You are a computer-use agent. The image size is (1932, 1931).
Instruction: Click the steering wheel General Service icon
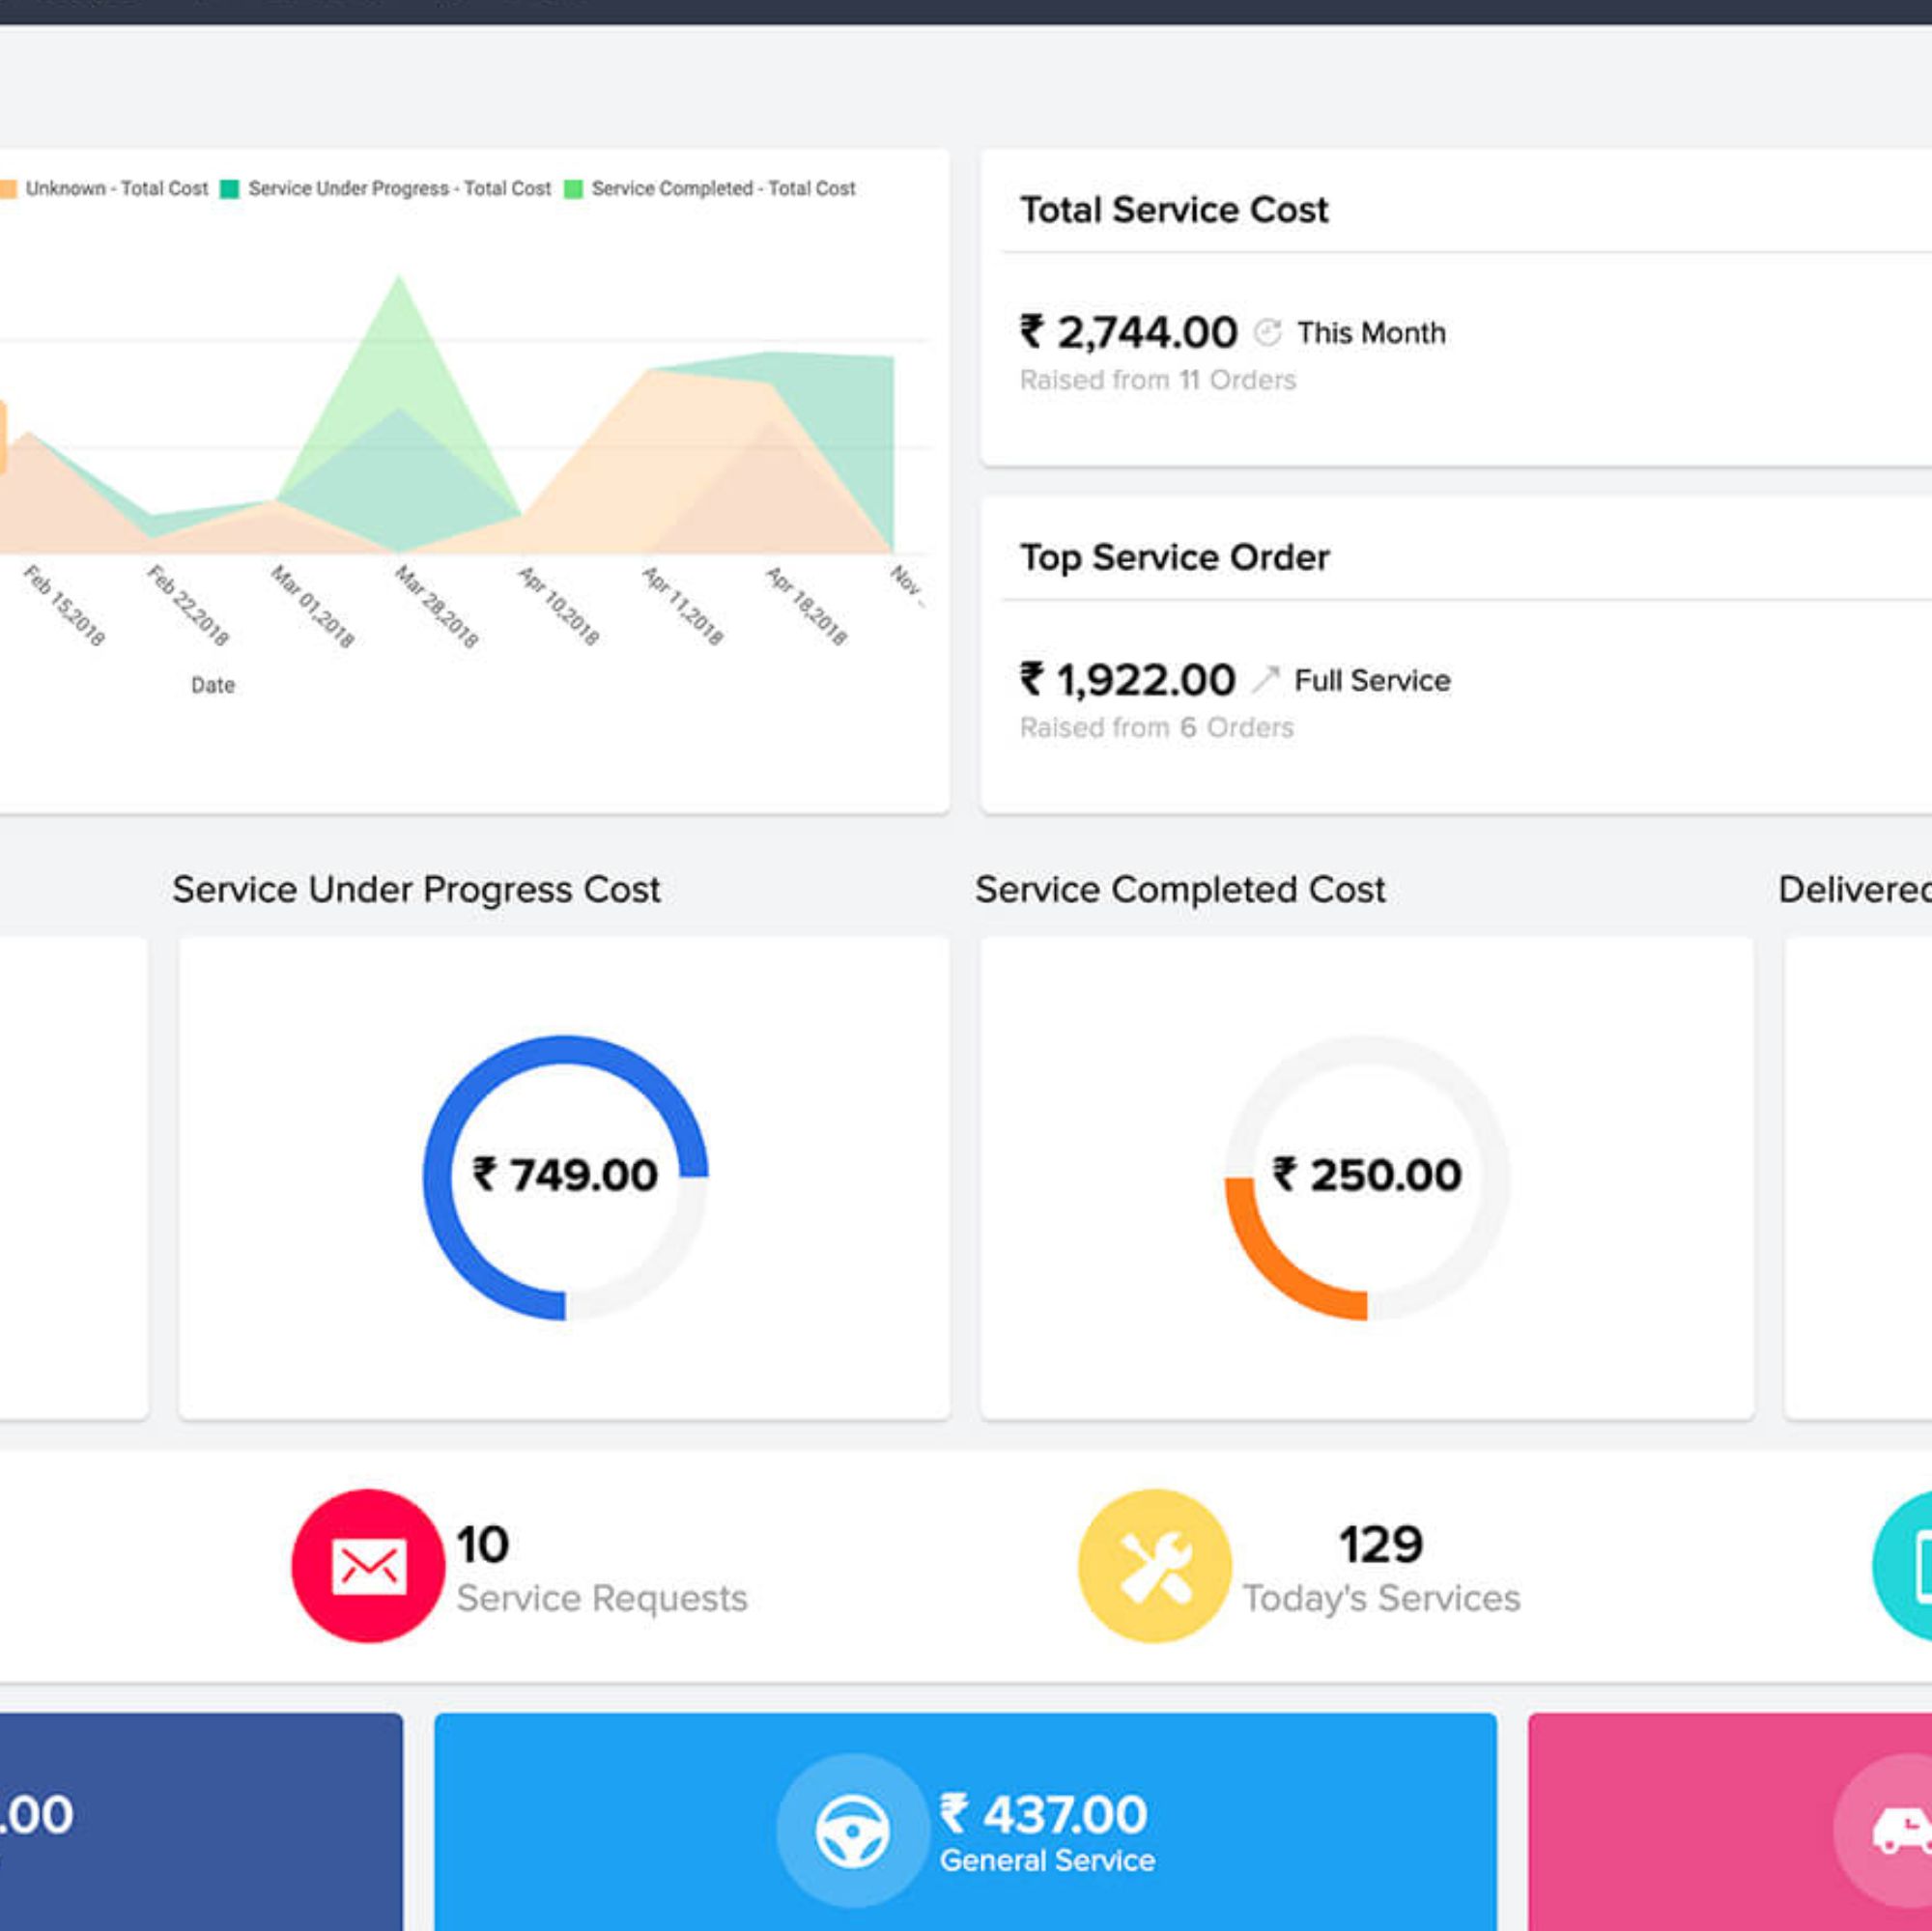[x=852, y=1831]
